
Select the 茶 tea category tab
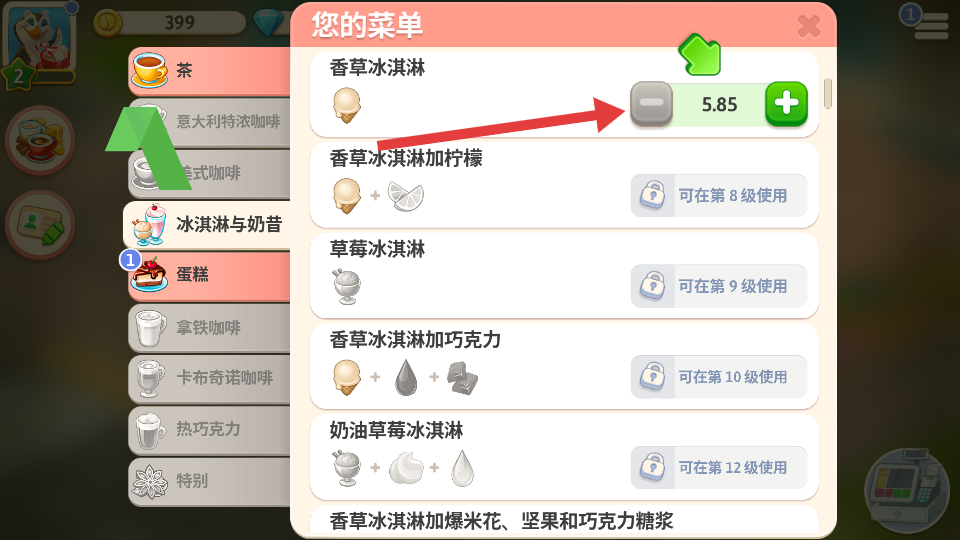pos(209,71)
